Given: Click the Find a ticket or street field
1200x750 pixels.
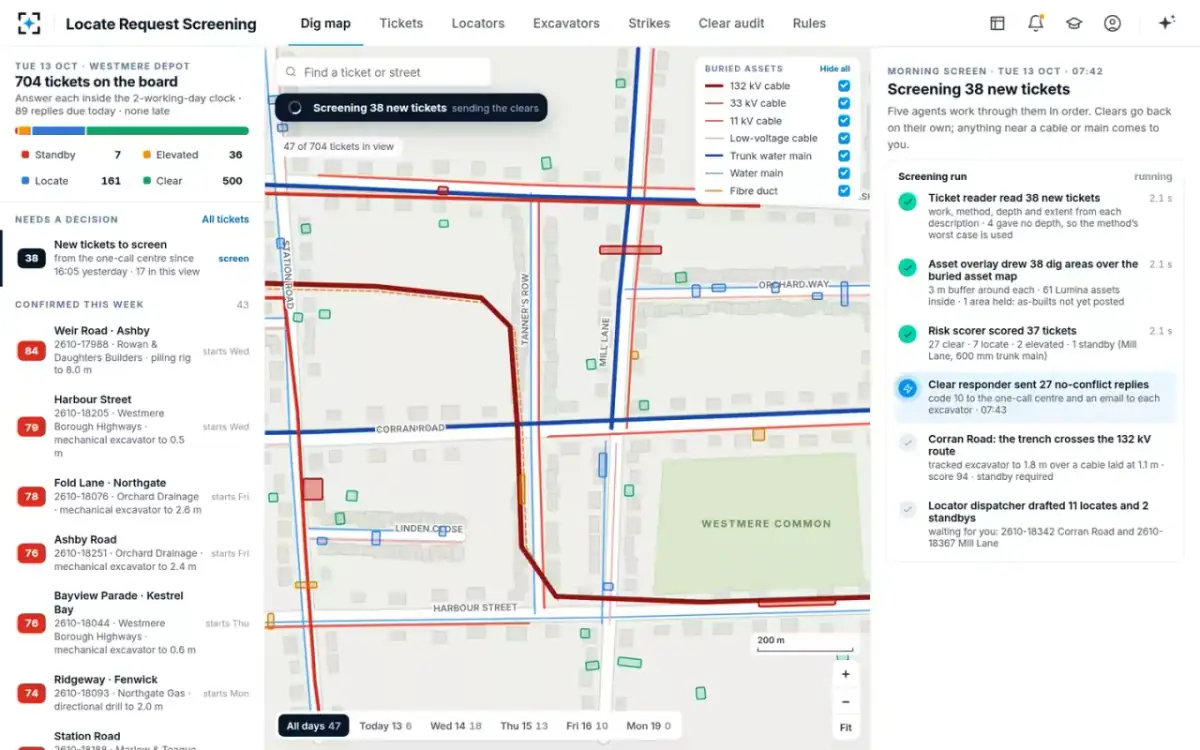Looking at the screenshot, I should [383, 72].
